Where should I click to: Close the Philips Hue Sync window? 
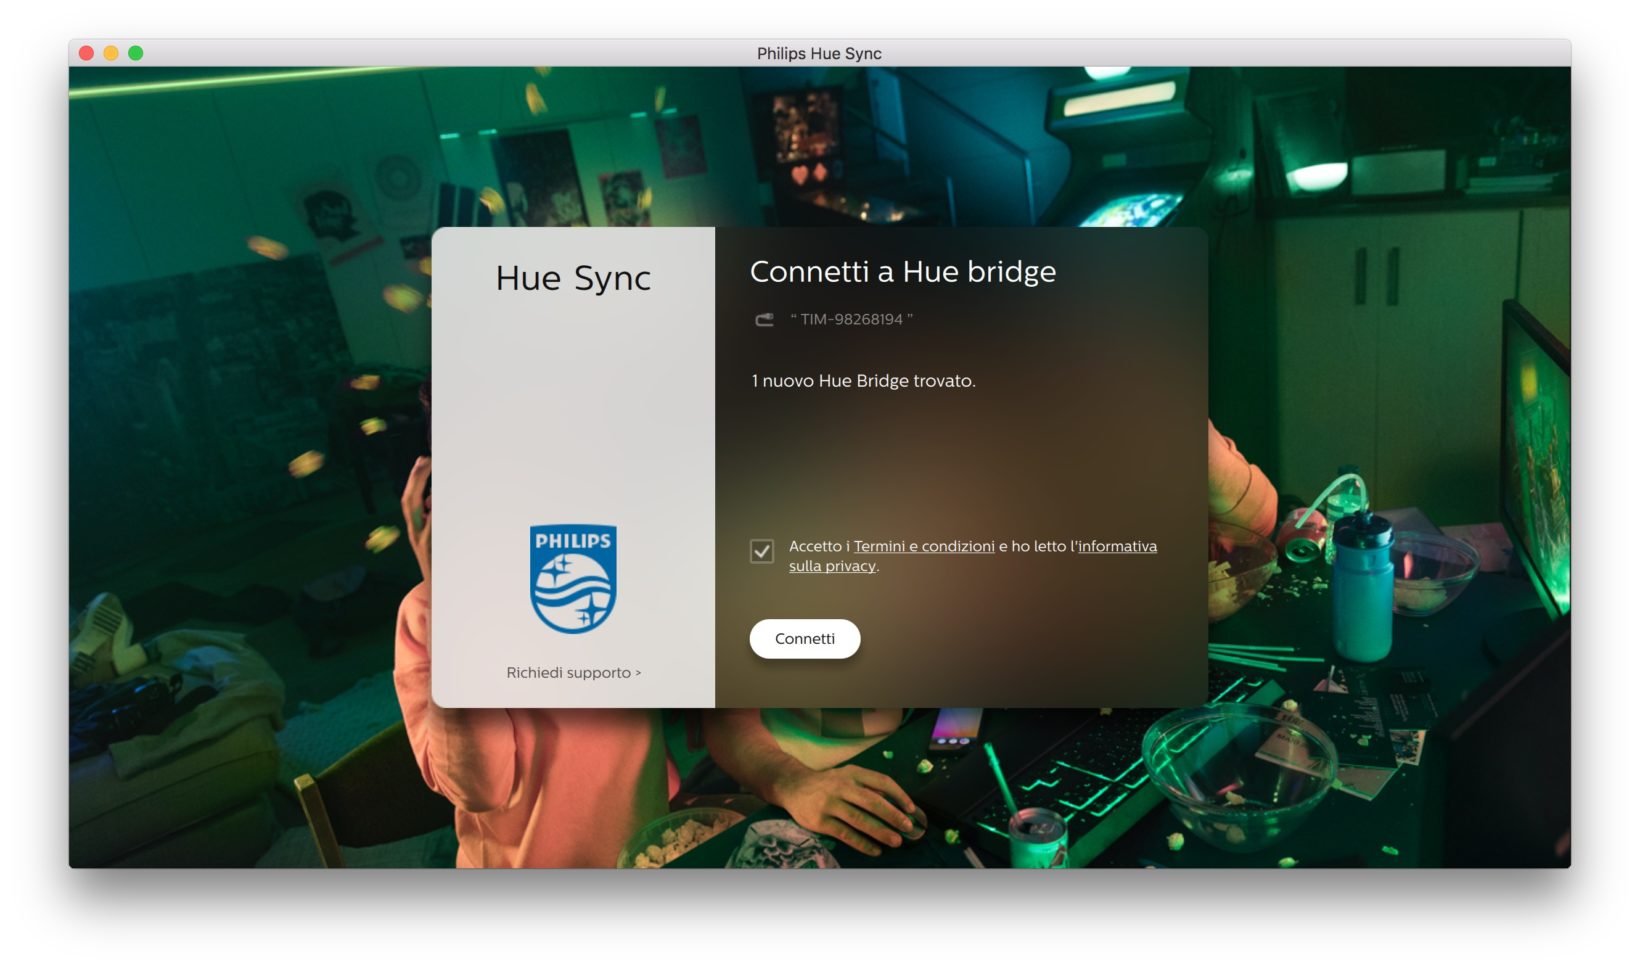coord(87,53)
